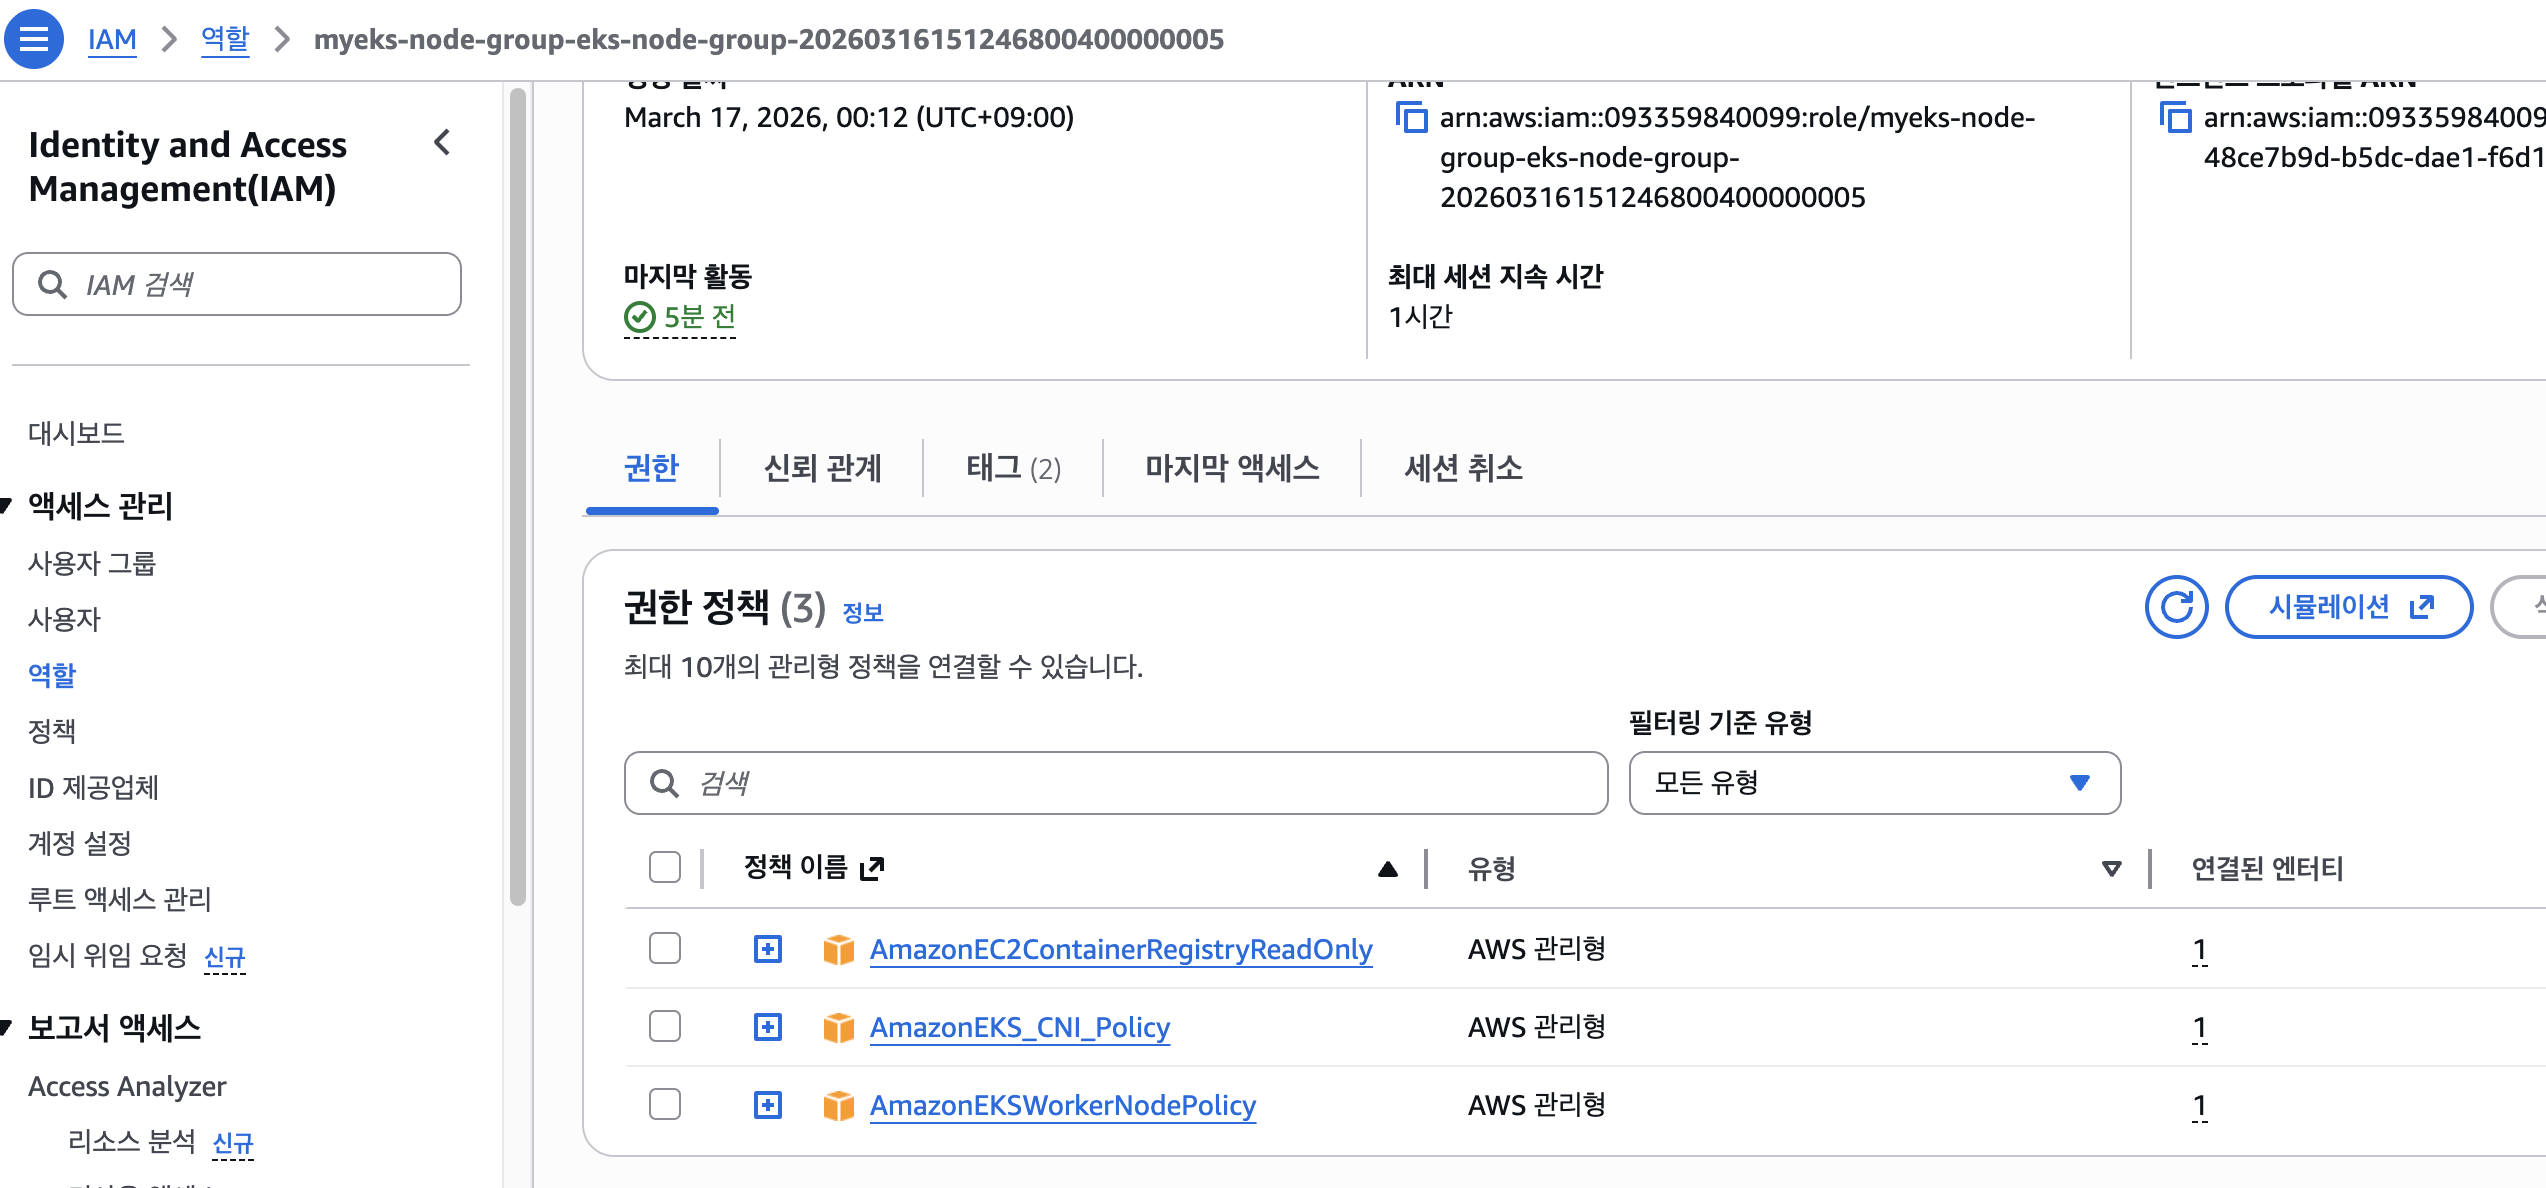Image resolution: width=2546 pixels, height=1188 pixels.
Task: Click the AmazonEKSWorkerNodePolicy policy box icon
Action: (838, 1105)
